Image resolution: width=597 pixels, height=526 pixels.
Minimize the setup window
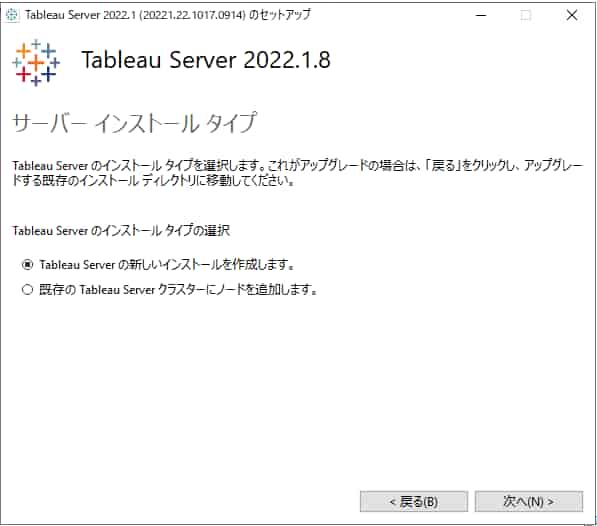coord(481,15)
